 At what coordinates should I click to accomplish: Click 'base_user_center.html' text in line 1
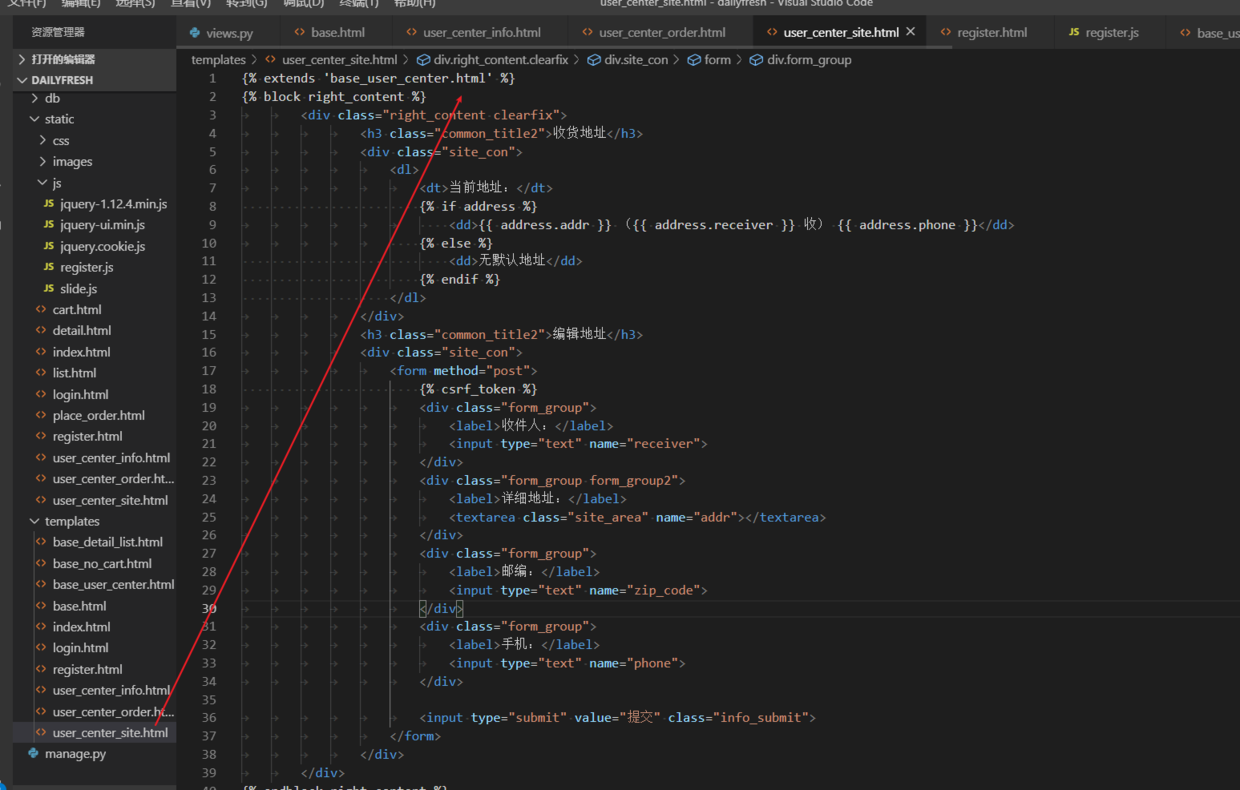408,78
